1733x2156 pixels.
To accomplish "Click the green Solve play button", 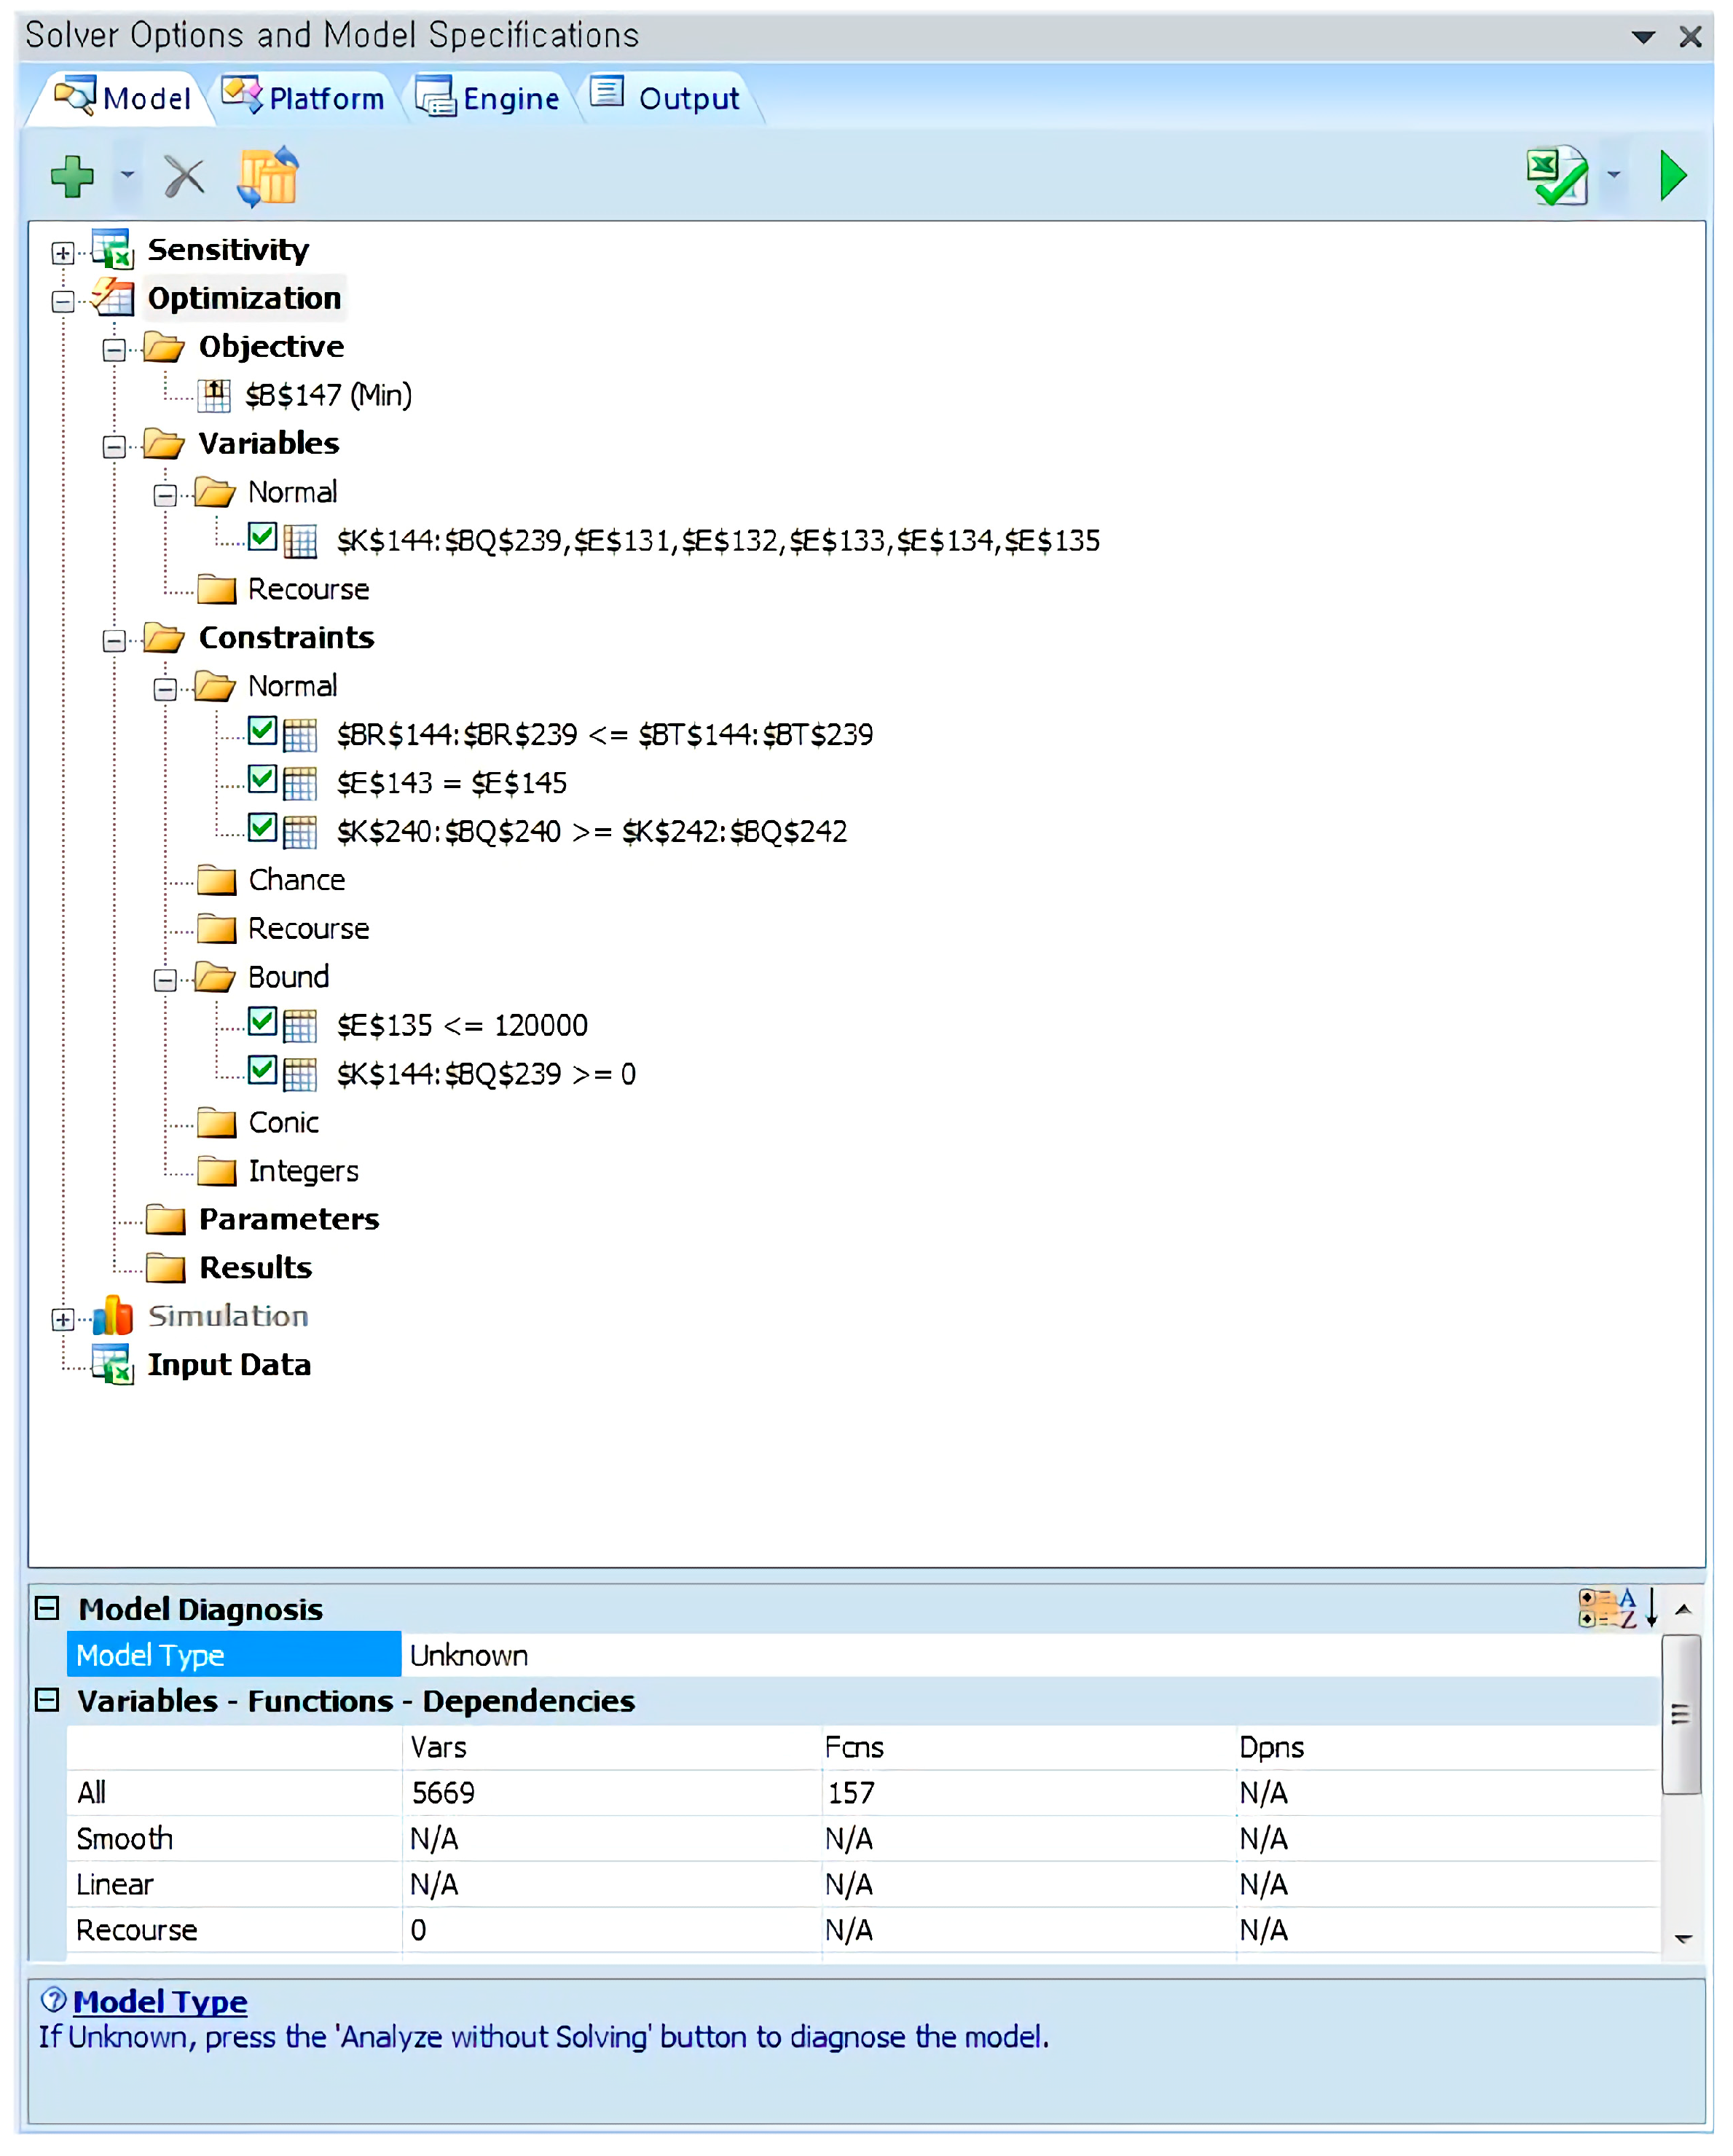I will 1672,176.
